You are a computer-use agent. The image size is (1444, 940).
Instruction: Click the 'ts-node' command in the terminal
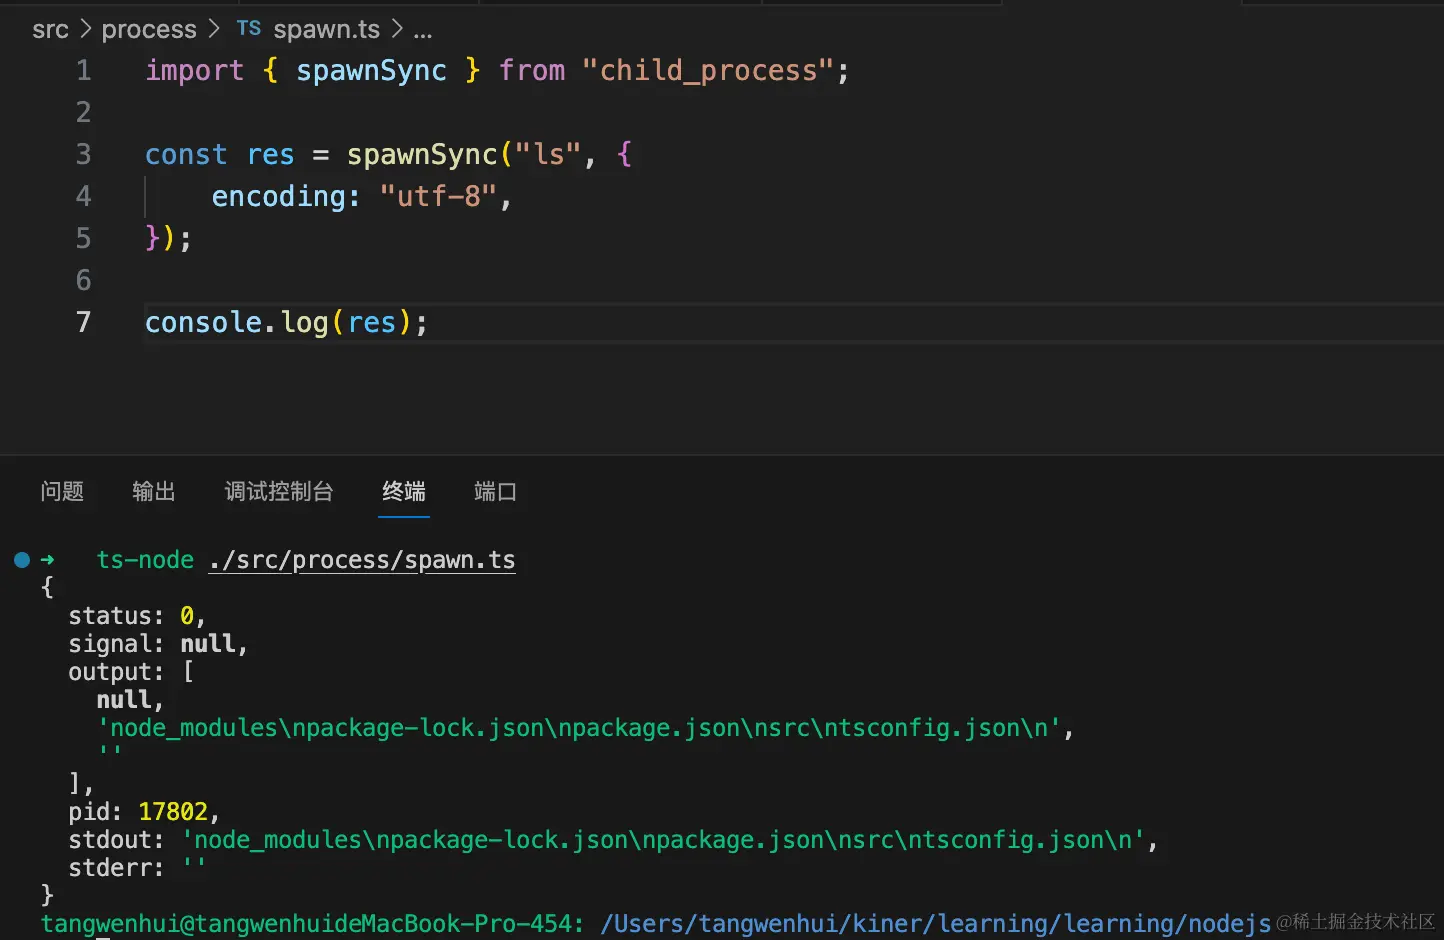tap(145, 560)
